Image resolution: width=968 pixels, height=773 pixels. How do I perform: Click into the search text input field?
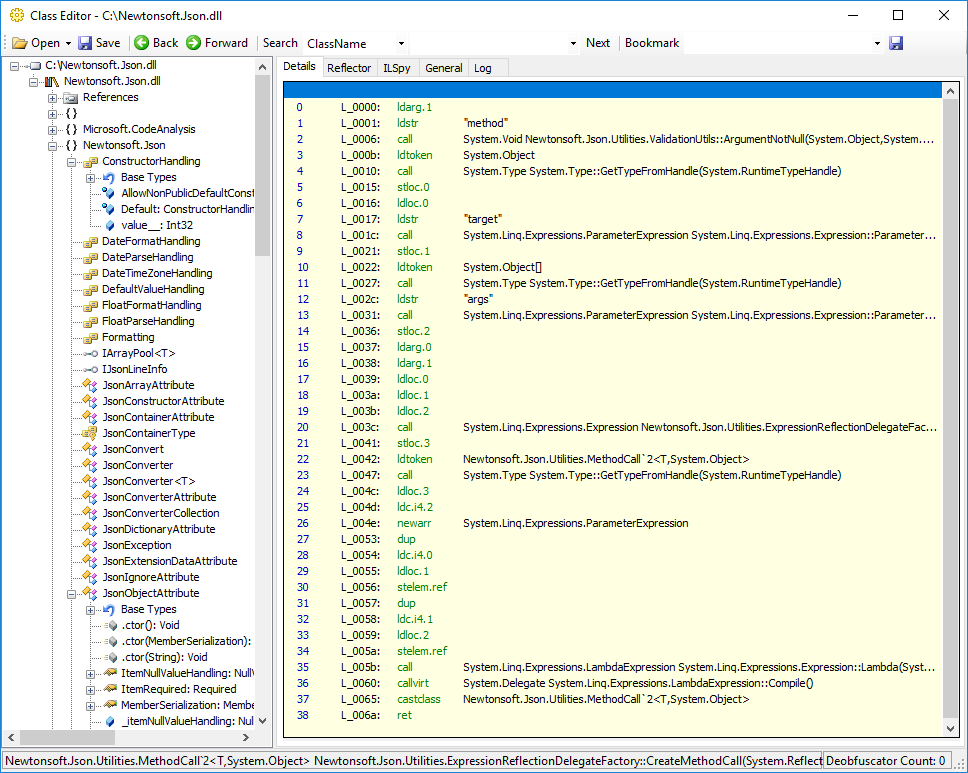488,44
